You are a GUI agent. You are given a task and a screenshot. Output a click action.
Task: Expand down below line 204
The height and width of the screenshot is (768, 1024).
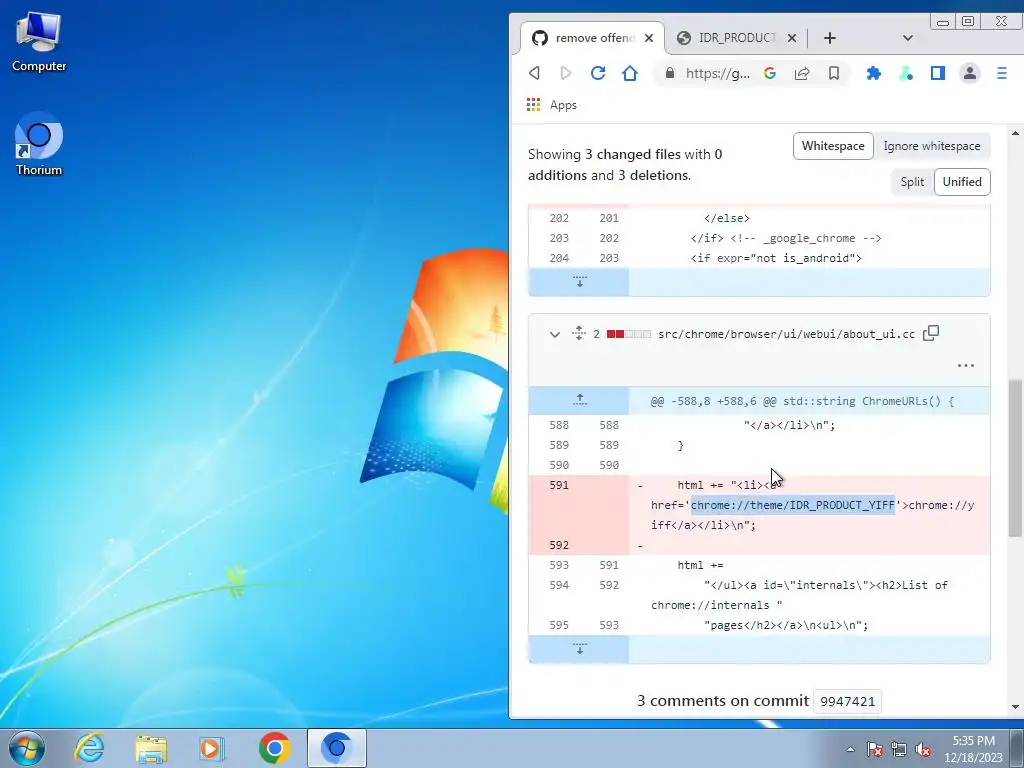(579, 281)
